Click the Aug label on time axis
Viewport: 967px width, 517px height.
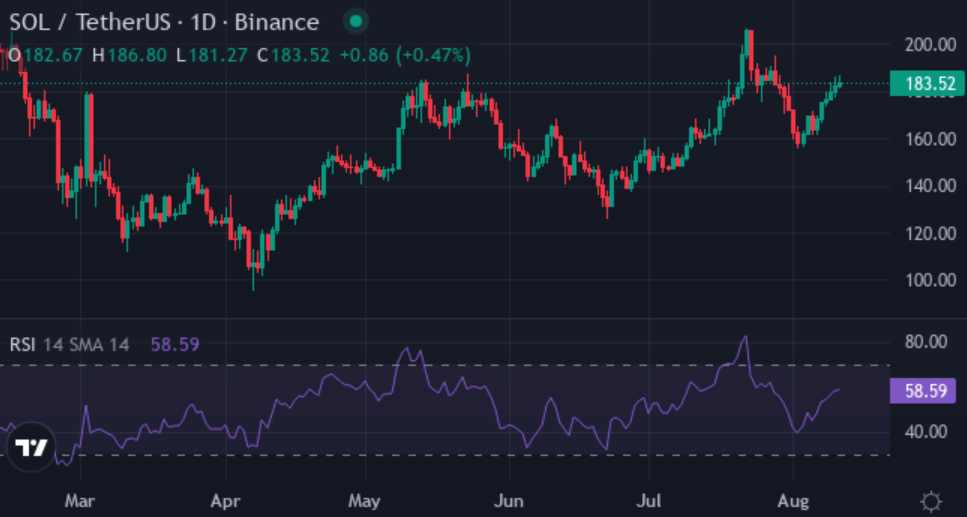point(793,501)
